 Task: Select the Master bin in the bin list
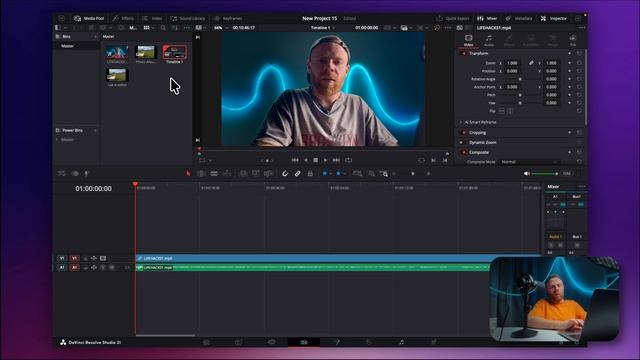pyautogui.click(x=76, y=46)
